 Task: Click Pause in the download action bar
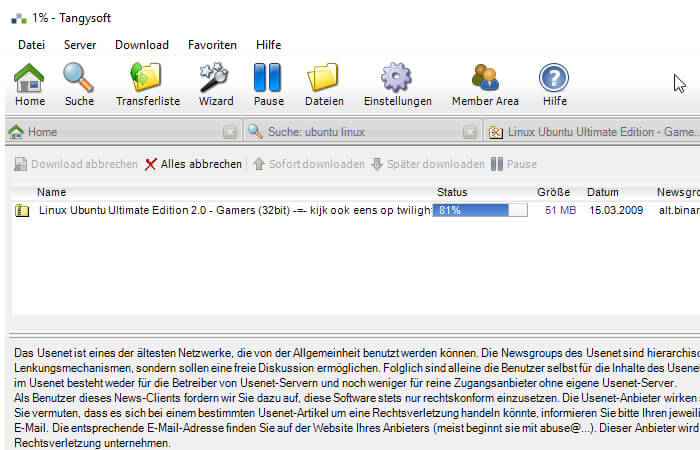(x=513, y=164)
